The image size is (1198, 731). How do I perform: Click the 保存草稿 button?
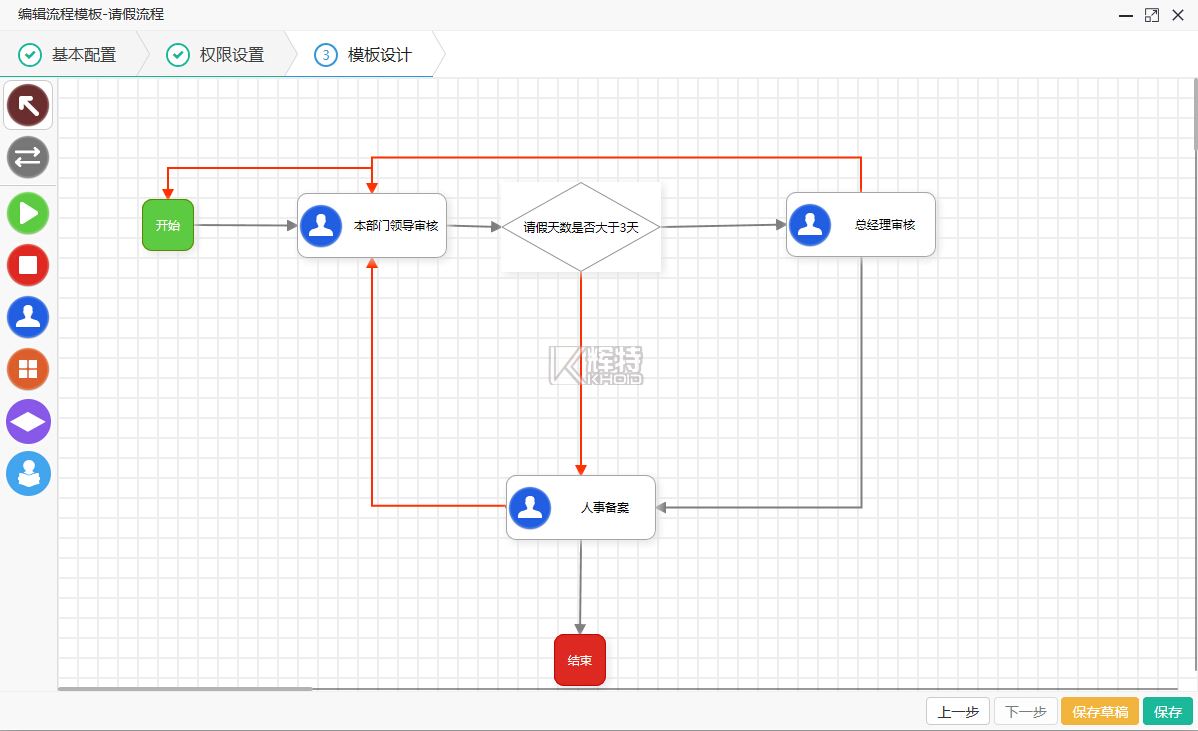click(1099, 711)
